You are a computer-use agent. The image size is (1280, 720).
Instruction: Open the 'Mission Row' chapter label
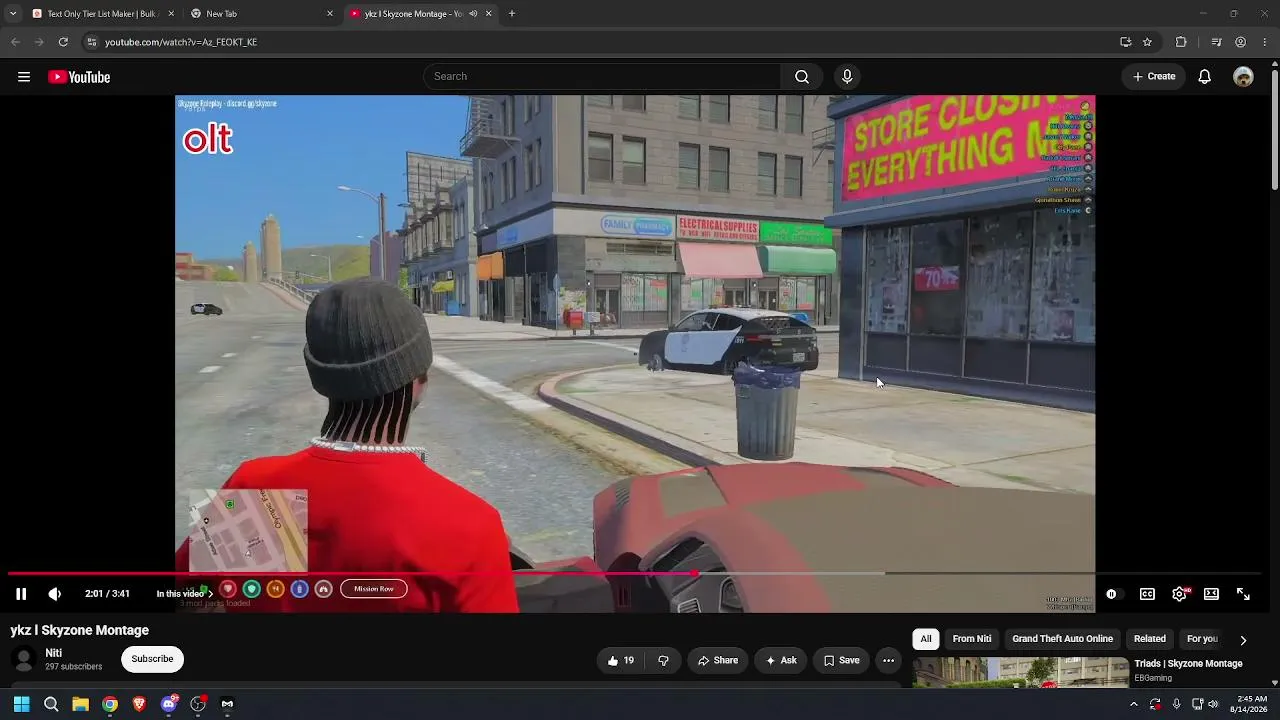coord(374,589)
